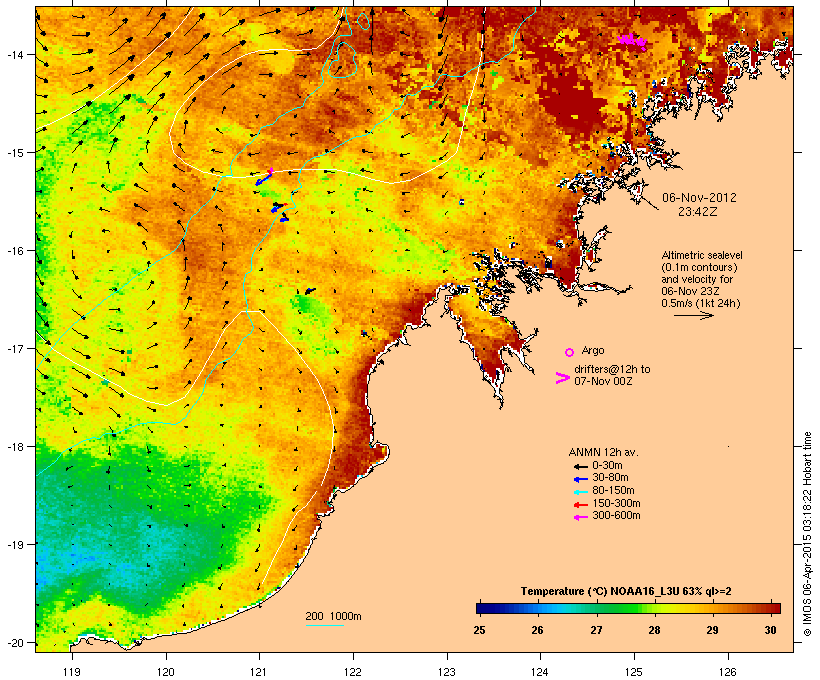Click the 'Argo' legend label
Viewport: 820px width, 680px height.
click(593, 350)
